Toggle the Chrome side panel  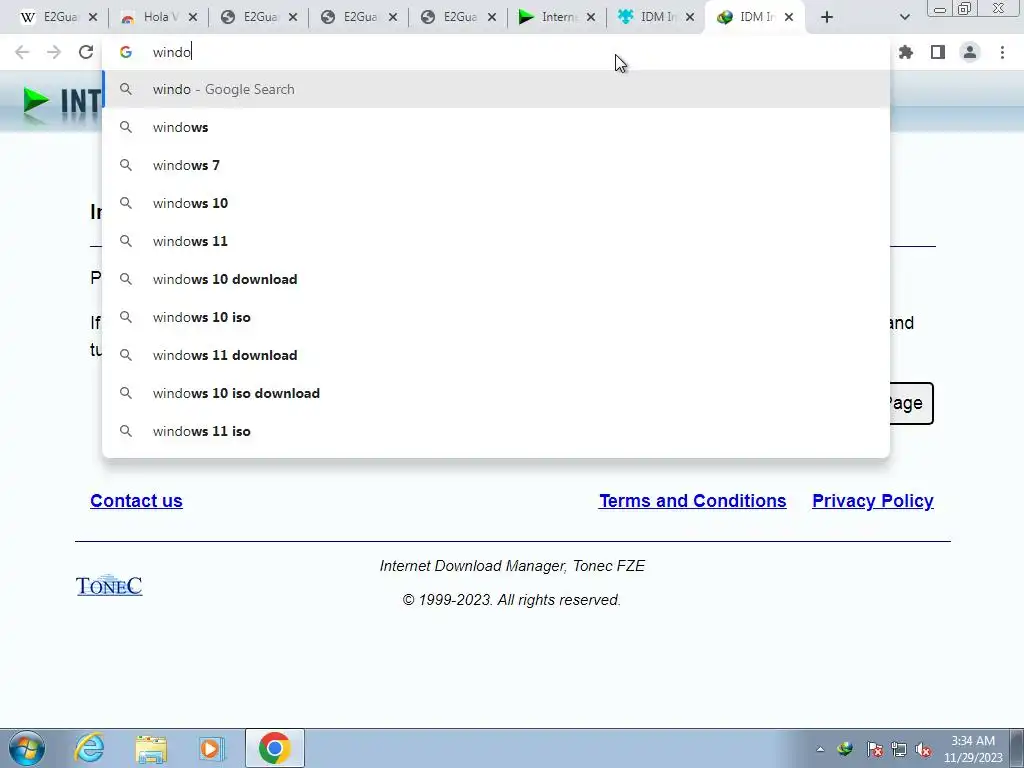938,52
